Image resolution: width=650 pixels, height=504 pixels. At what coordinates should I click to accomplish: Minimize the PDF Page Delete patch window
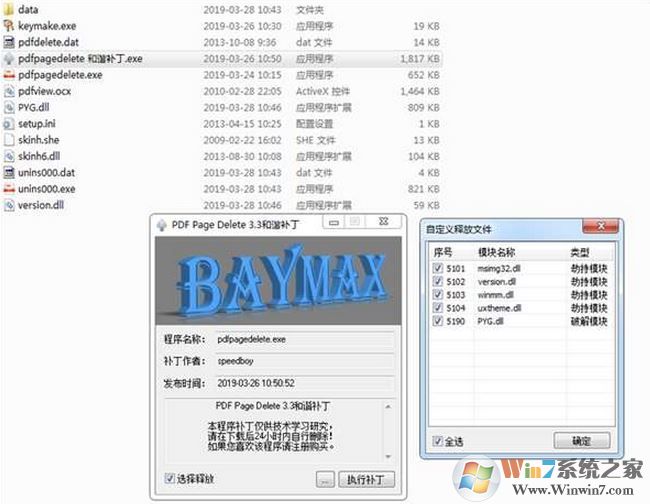pos(334,222)
